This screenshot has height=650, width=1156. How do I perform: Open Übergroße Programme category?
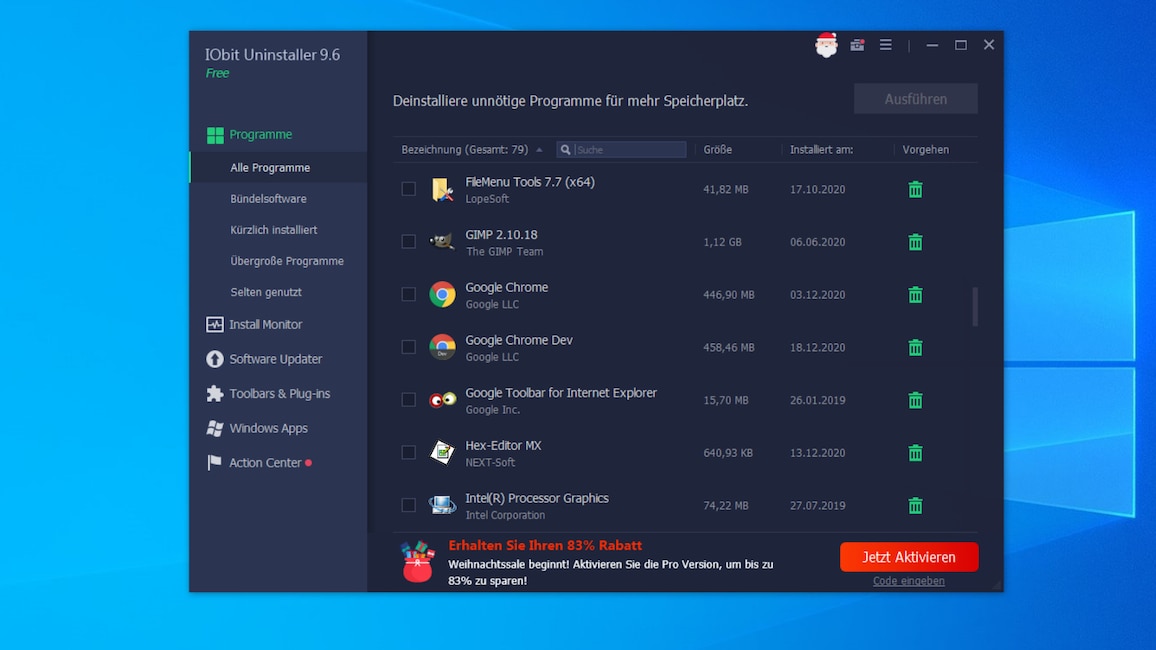pos(287,261)
